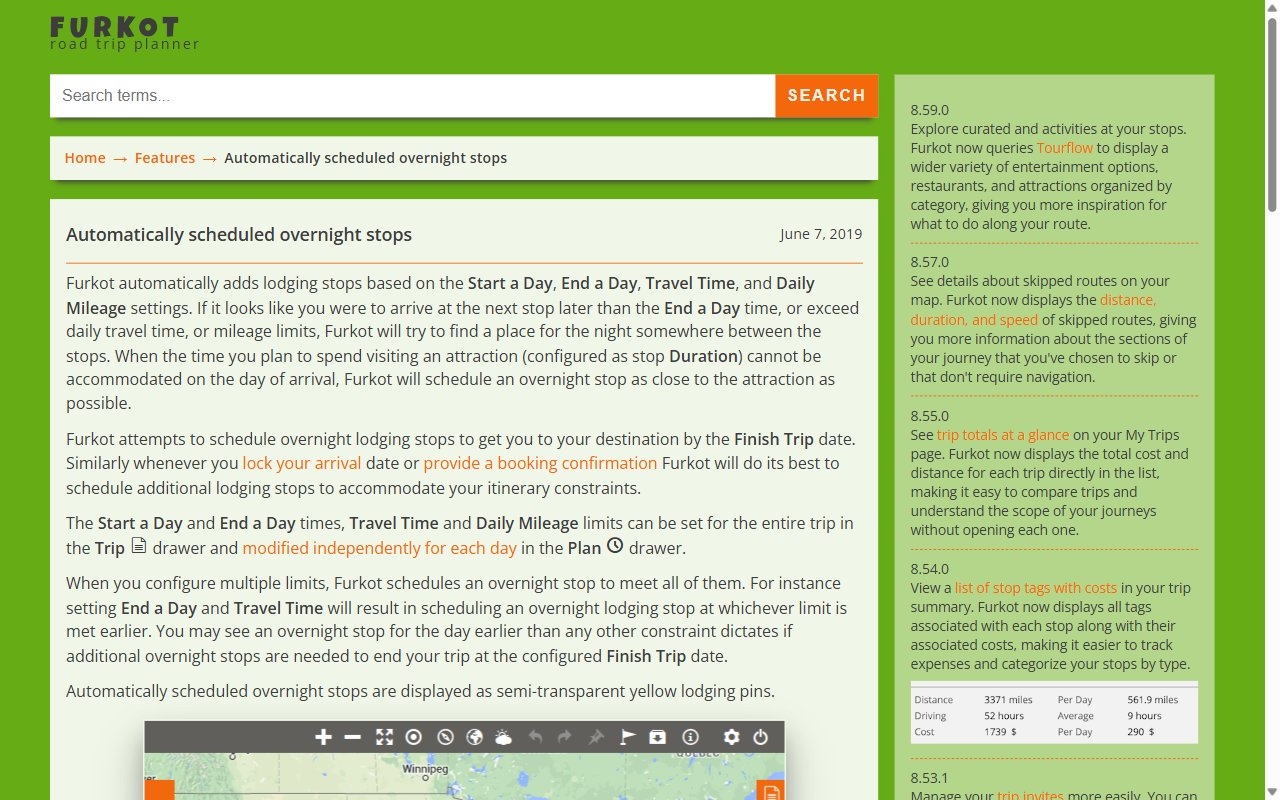Click the flag icon on map toolbar

628,737
